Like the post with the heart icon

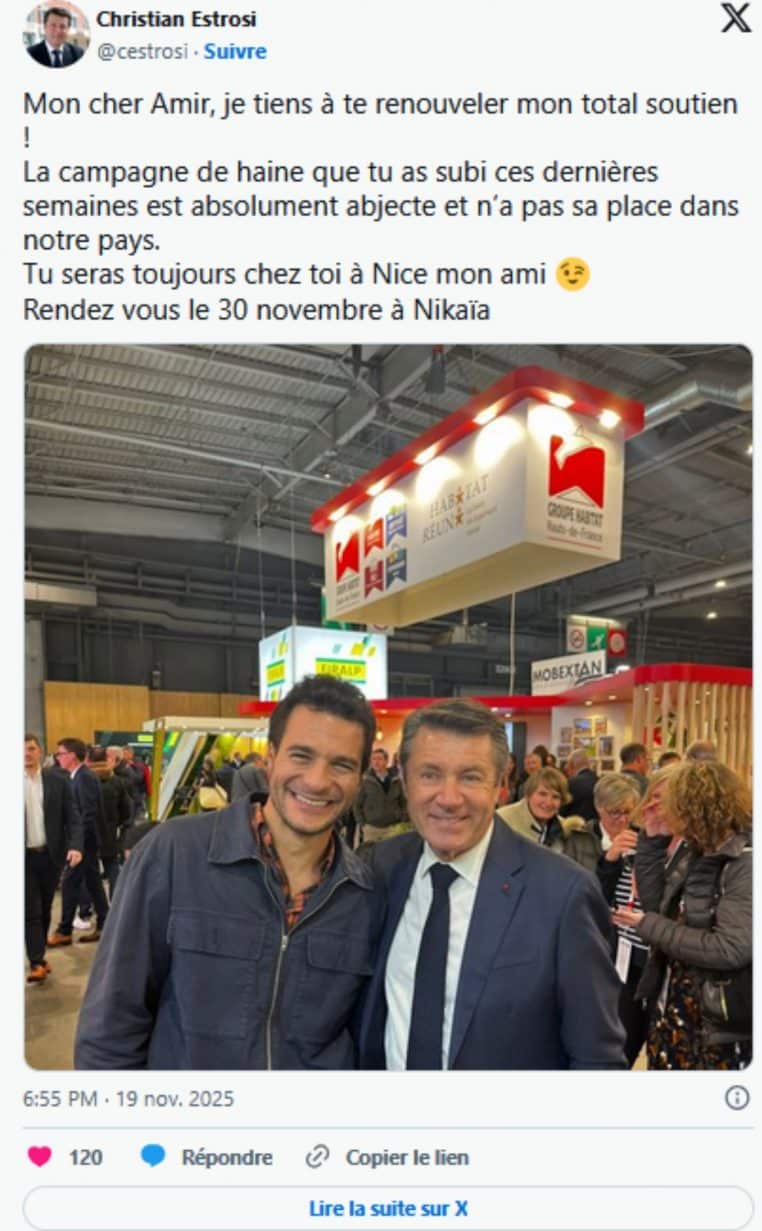pos(40,1157)
